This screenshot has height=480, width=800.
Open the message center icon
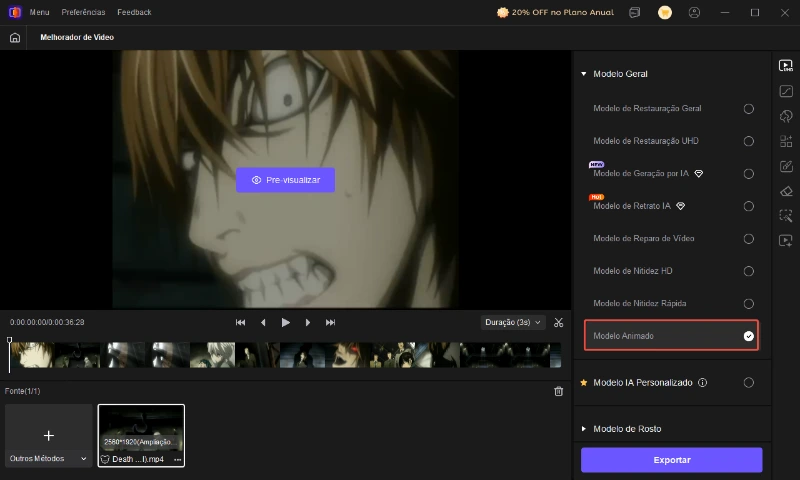tap(635, 12)
